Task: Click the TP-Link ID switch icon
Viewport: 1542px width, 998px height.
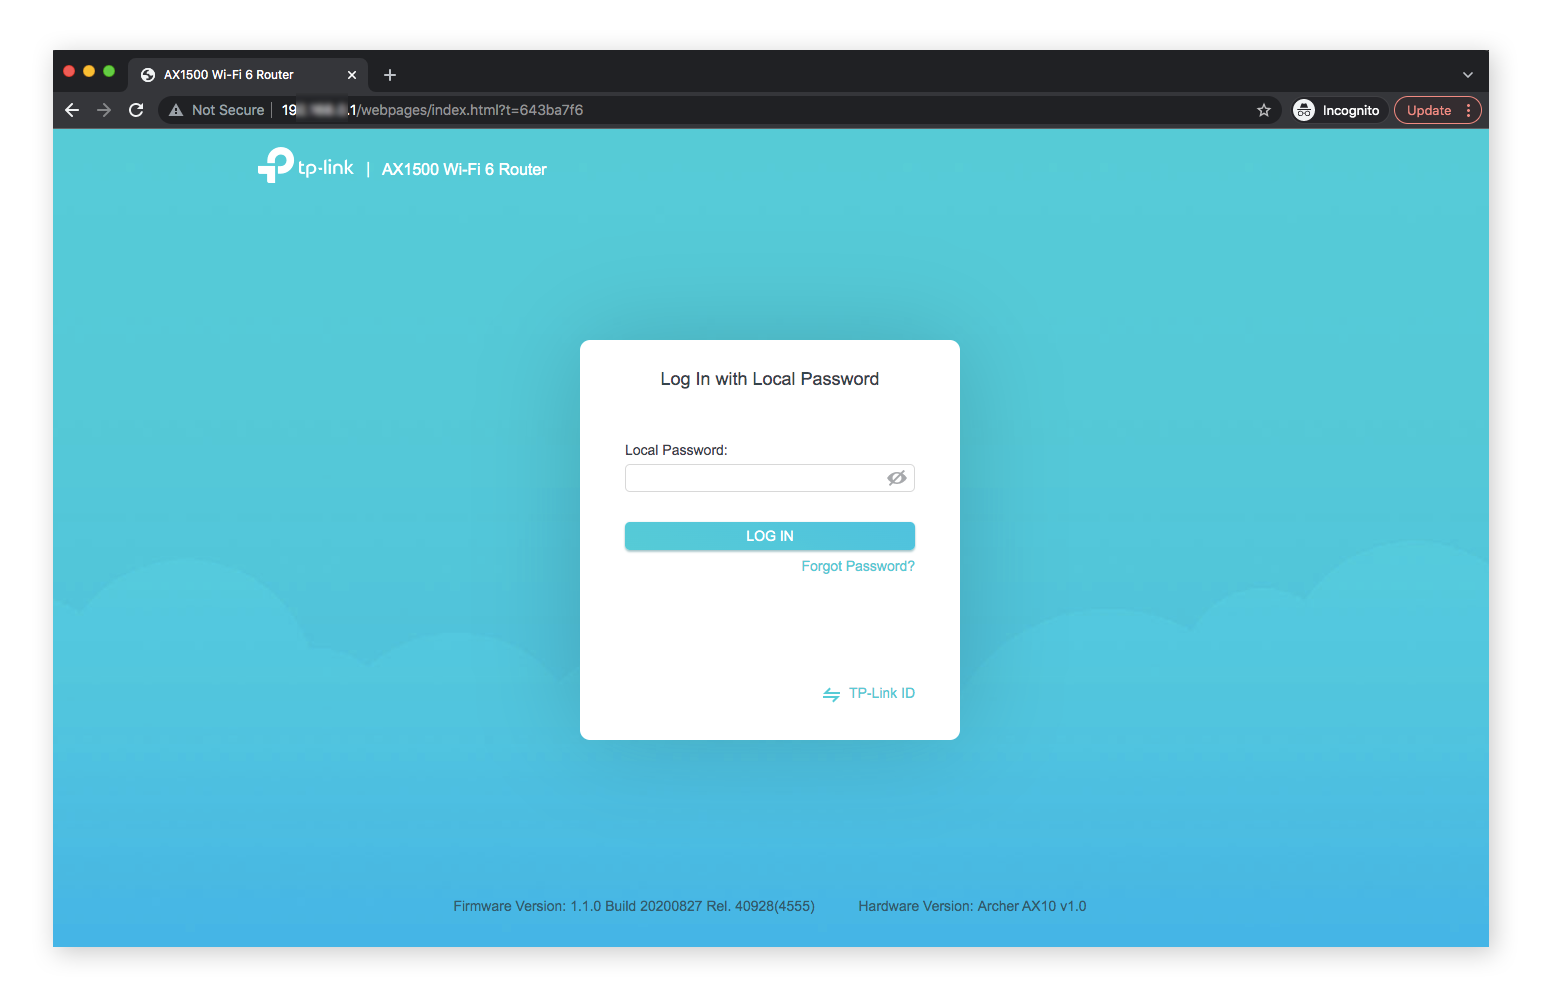Action: coord(831,693)
